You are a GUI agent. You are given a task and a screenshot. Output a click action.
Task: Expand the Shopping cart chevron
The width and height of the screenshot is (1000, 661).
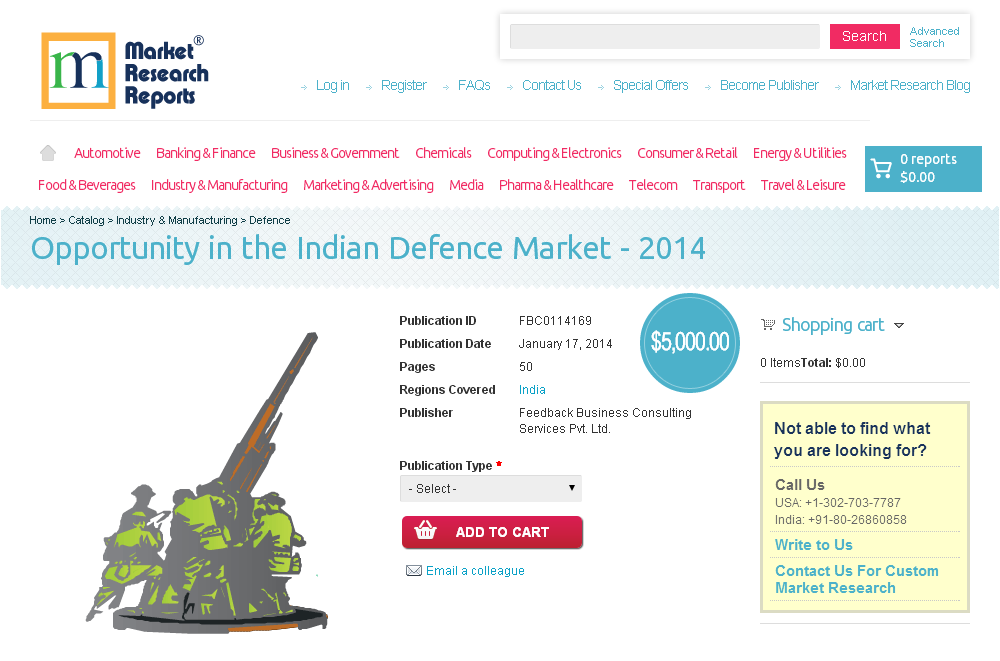899,325
